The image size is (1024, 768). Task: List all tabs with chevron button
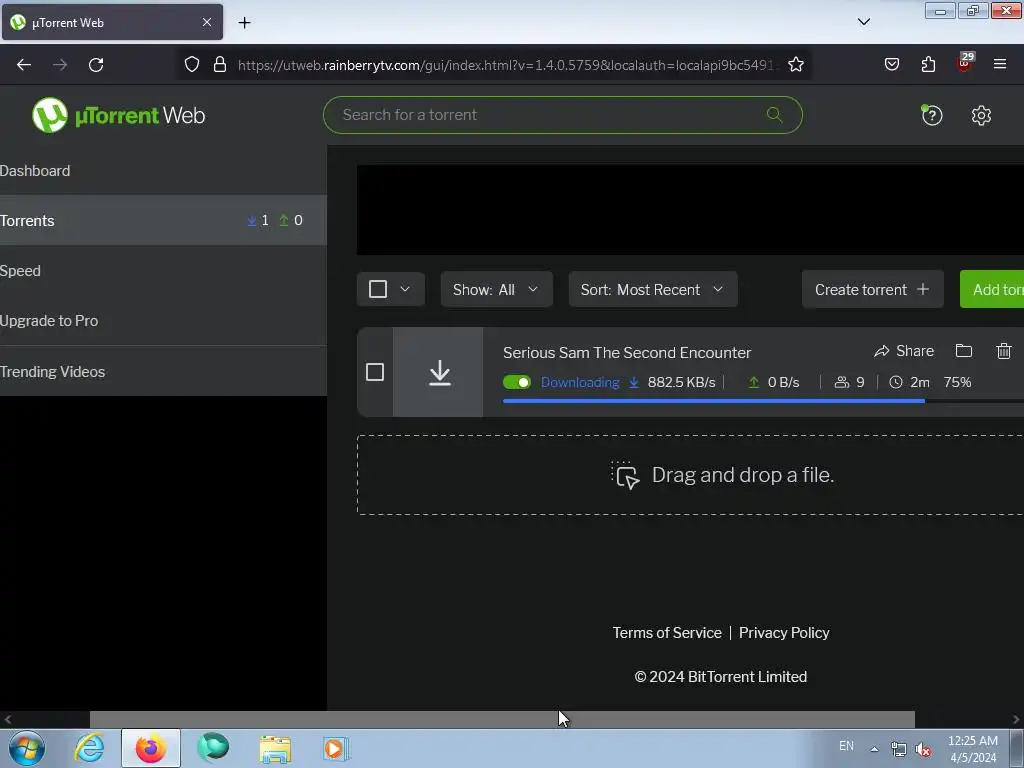[863, 22]
